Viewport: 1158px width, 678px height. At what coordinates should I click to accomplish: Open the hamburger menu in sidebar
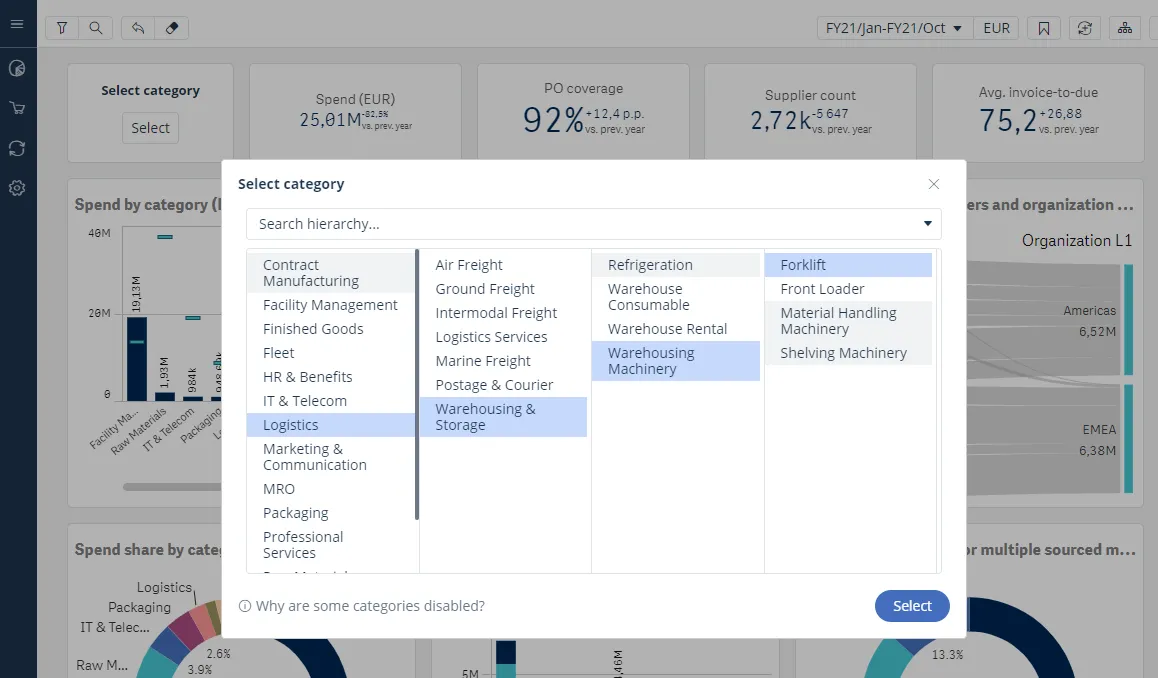point(17,24)
